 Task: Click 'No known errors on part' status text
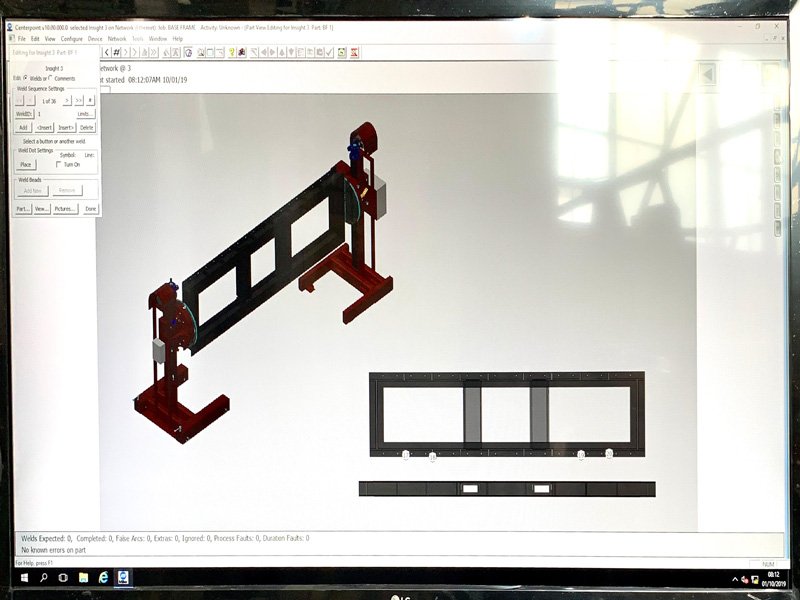[54, 550]
